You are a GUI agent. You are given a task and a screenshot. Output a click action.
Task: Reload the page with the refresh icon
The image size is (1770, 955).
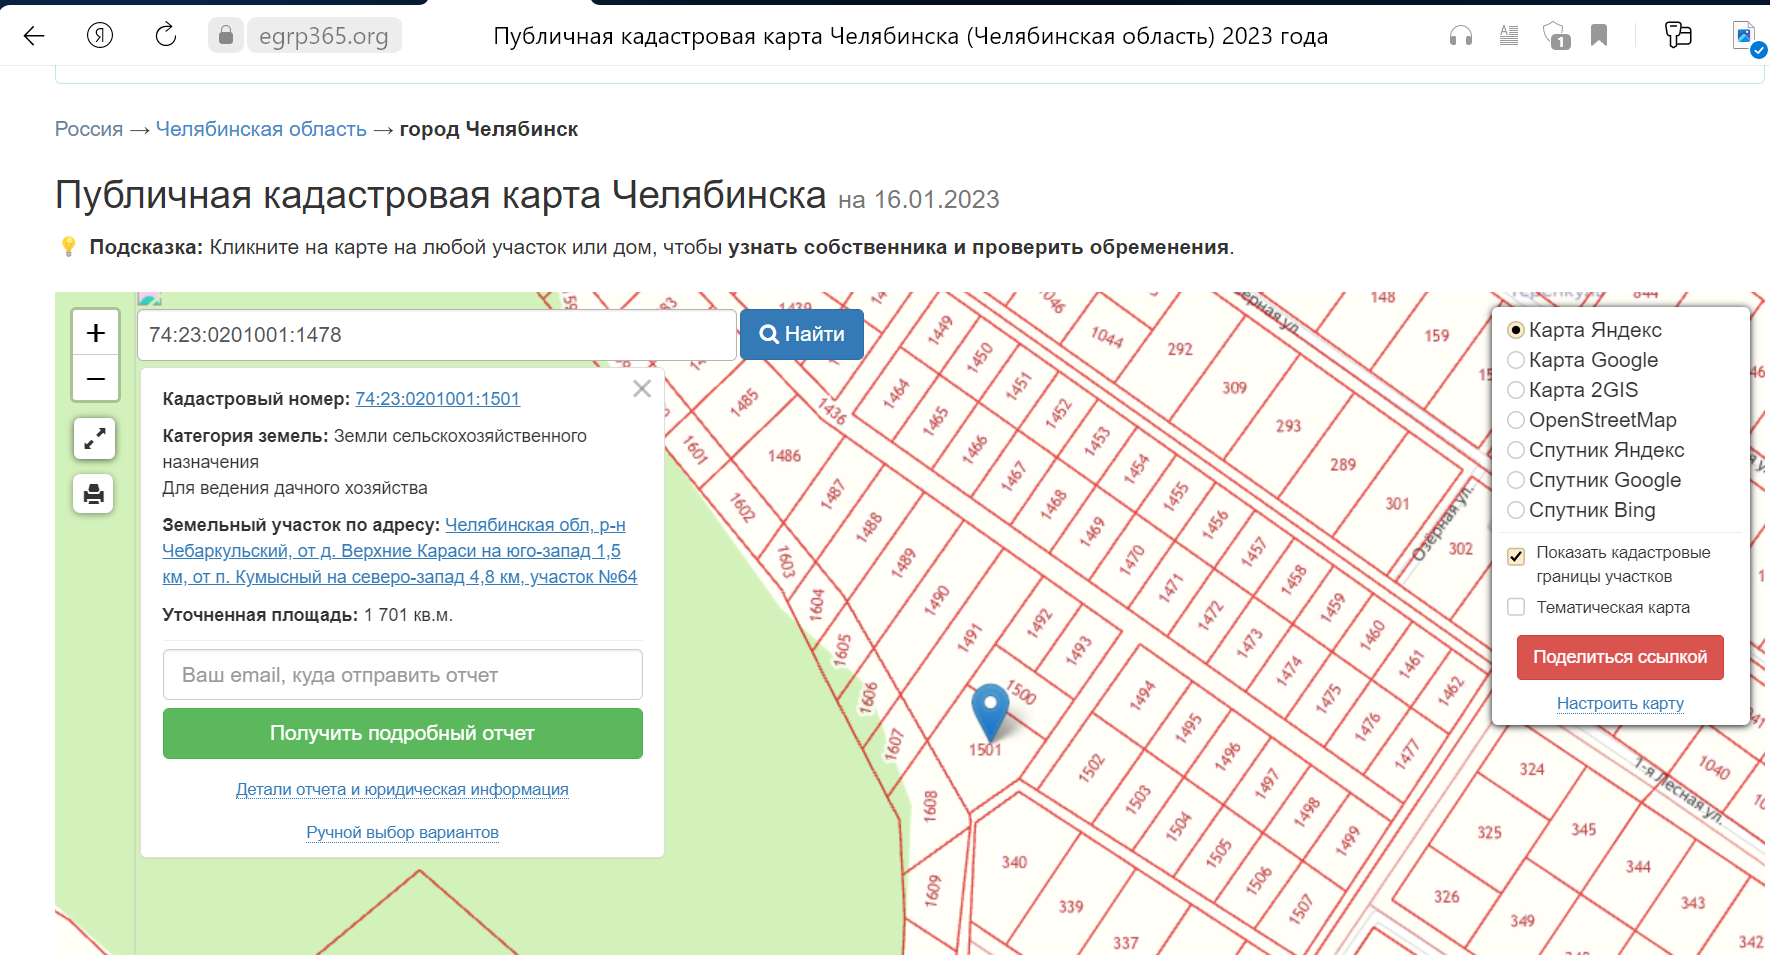[x=166, y=36]
